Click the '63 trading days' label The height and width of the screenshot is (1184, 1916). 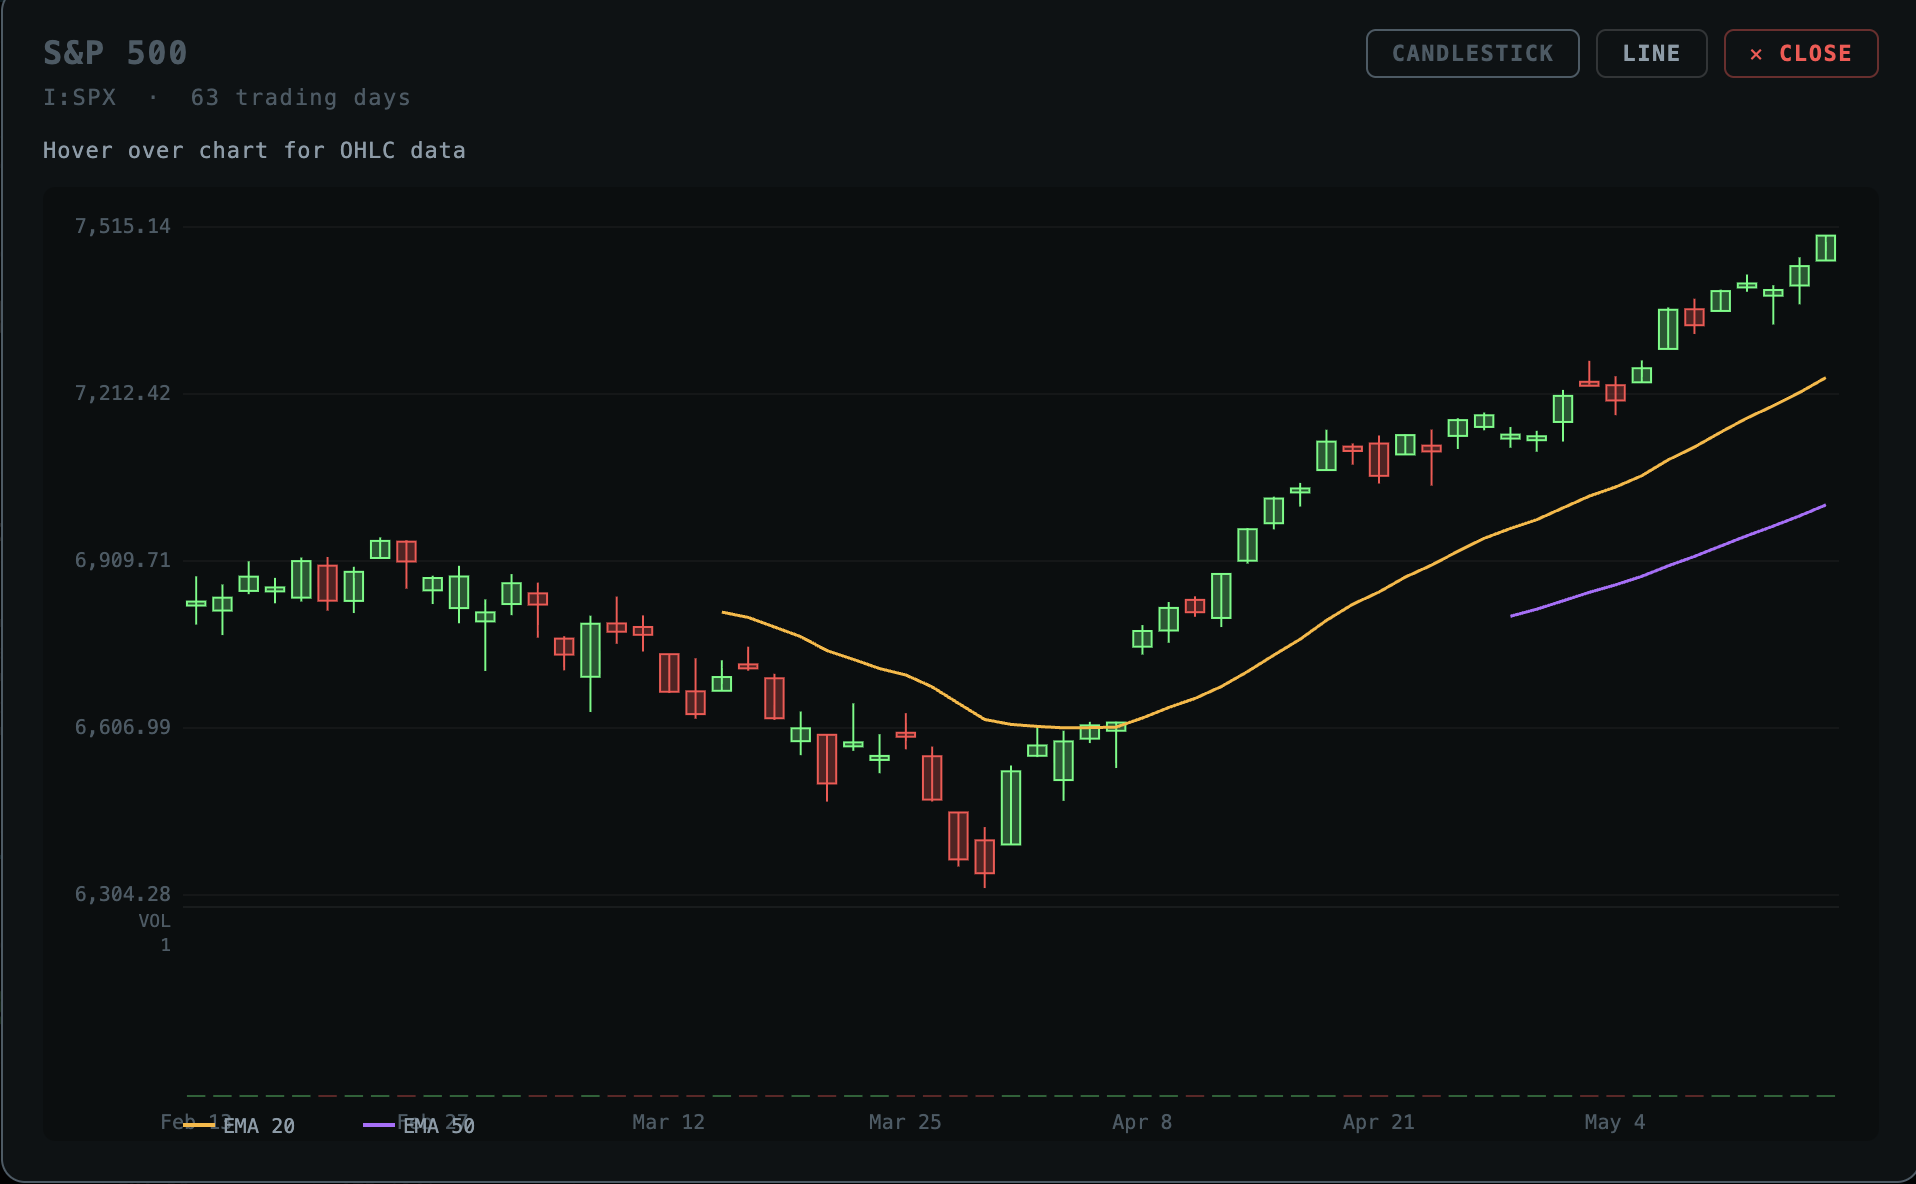pyautogui.click(x=300, y=98)
